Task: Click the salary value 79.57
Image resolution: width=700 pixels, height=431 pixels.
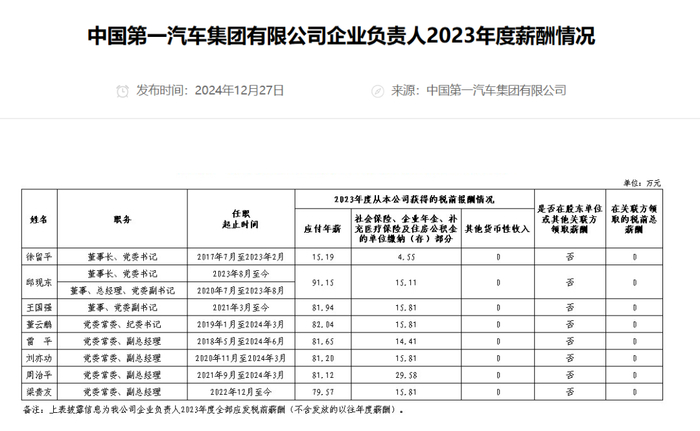Action: 323,393
